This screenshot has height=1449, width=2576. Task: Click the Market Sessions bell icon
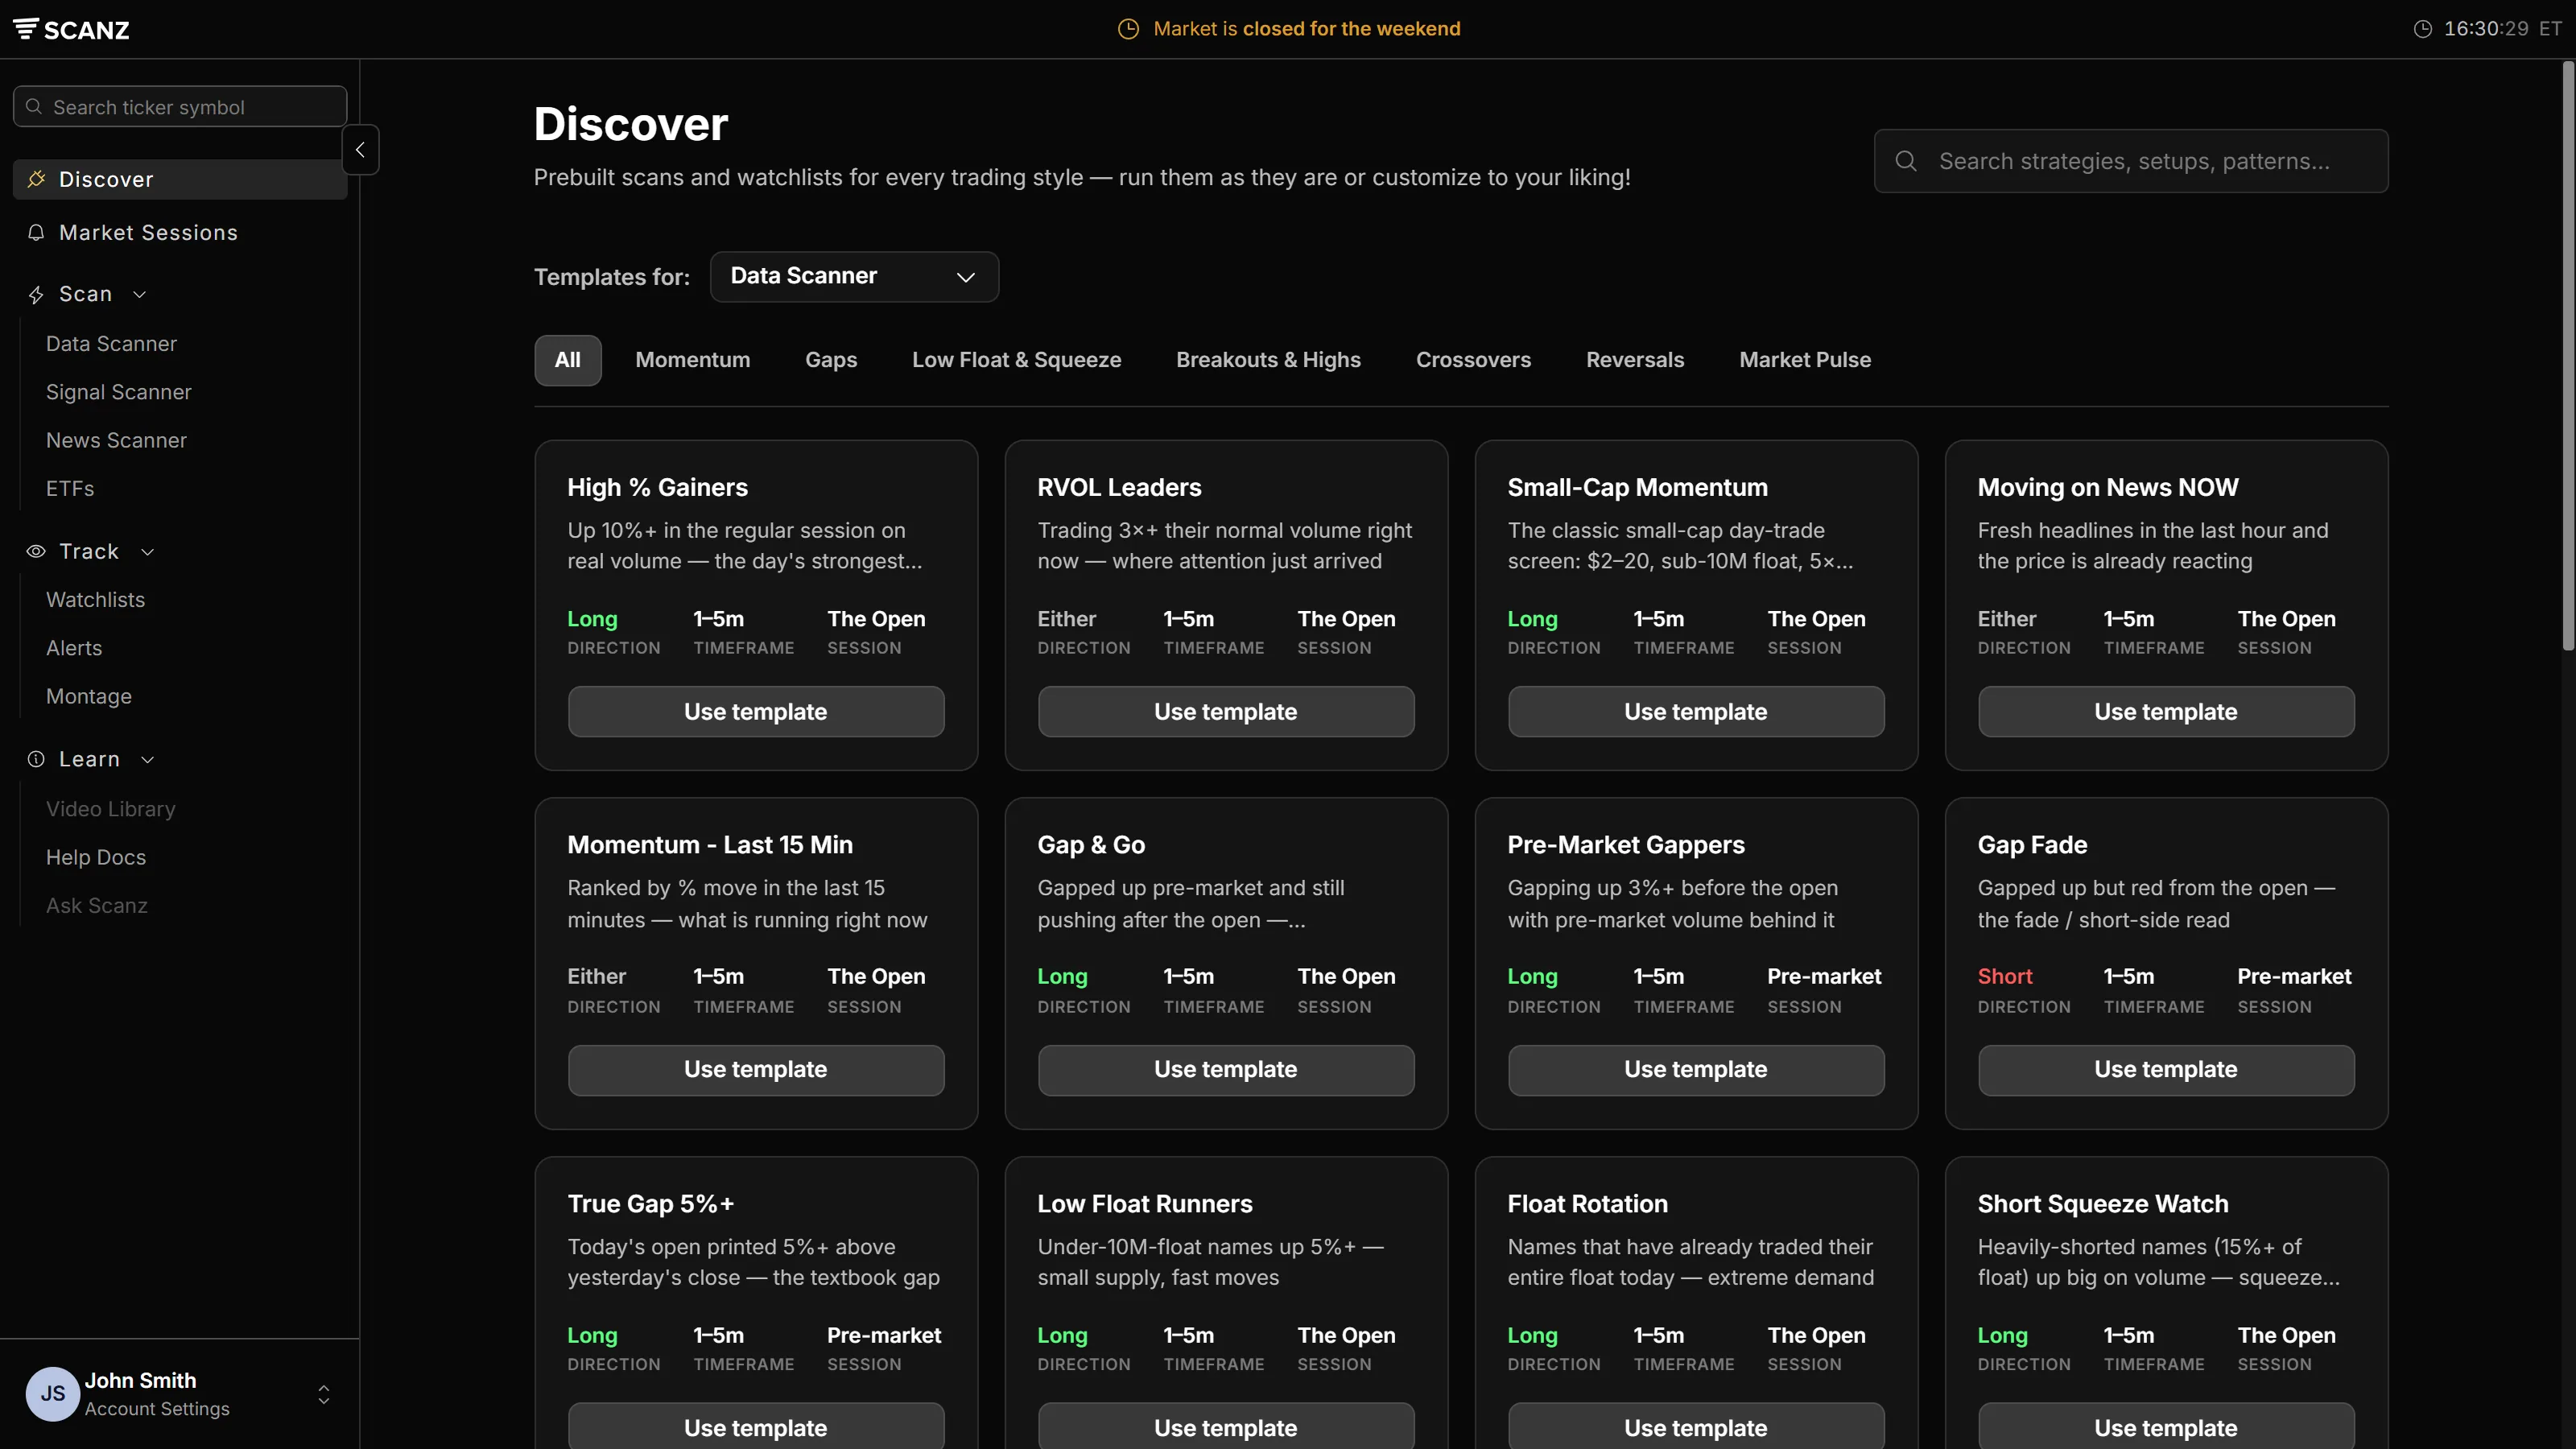[x=36, y=232]
